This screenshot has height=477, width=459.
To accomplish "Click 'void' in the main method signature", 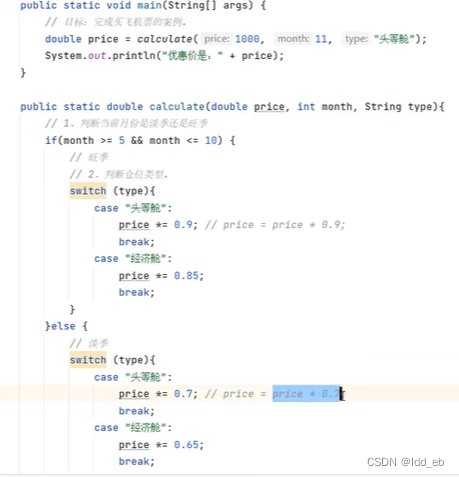I will pos(119,6).
